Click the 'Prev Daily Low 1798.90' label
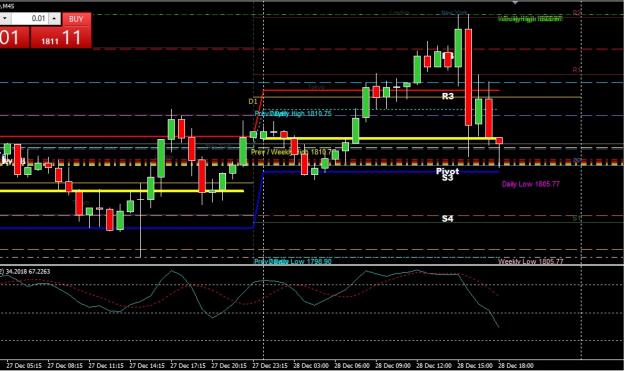This screenshot has height=371, width=625. 293,261
